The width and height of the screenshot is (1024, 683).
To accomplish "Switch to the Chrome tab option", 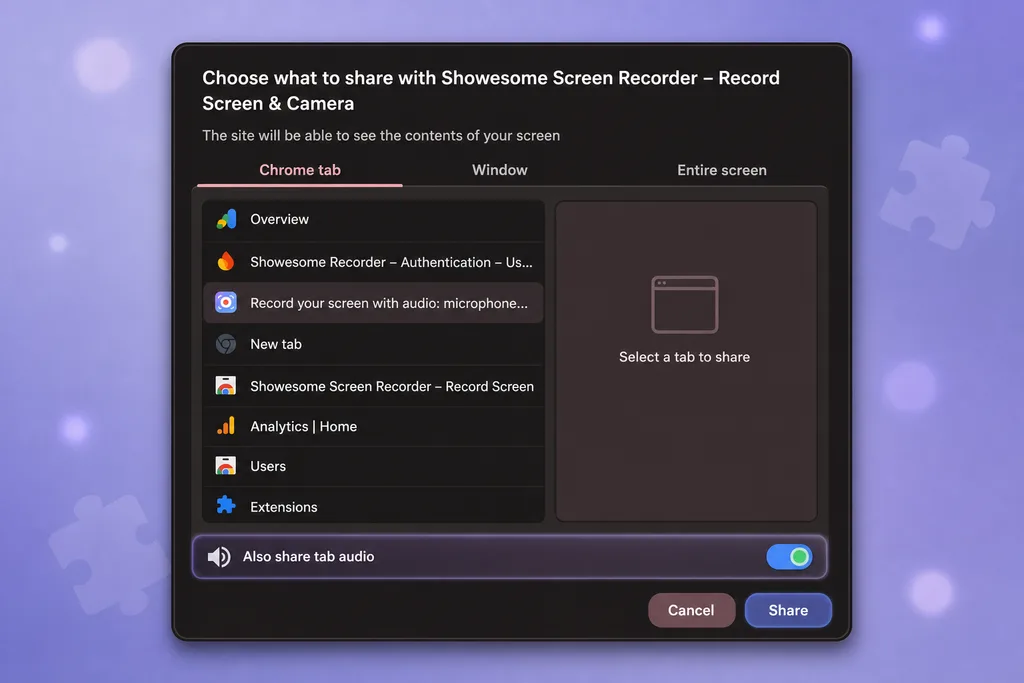I will 300,170.
